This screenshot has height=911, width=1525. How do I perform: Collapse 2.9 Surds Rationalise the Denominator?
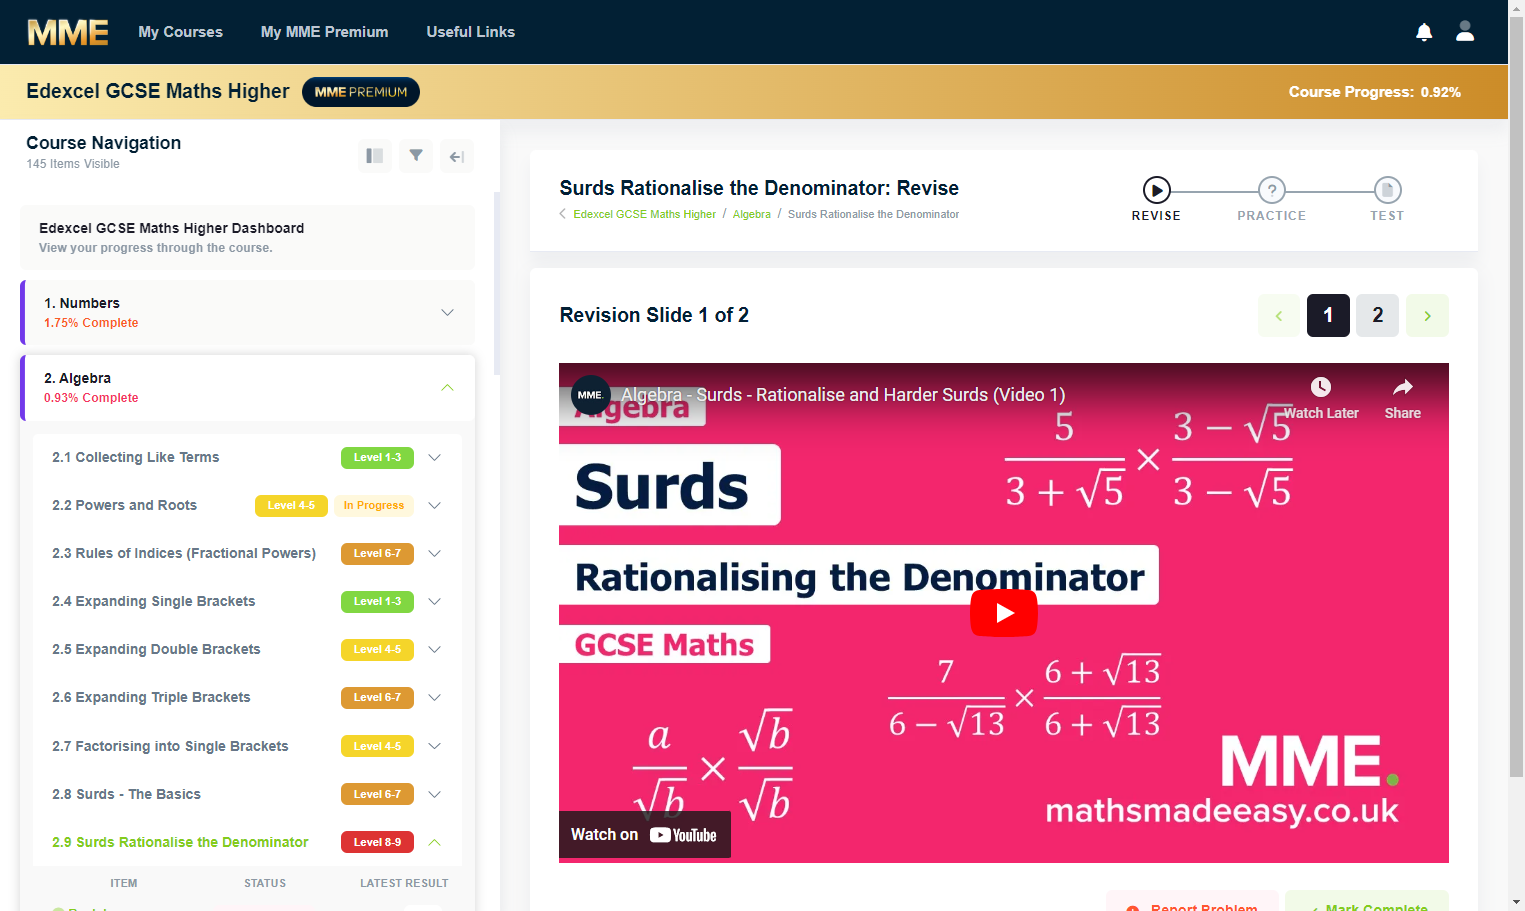point(435,842)
